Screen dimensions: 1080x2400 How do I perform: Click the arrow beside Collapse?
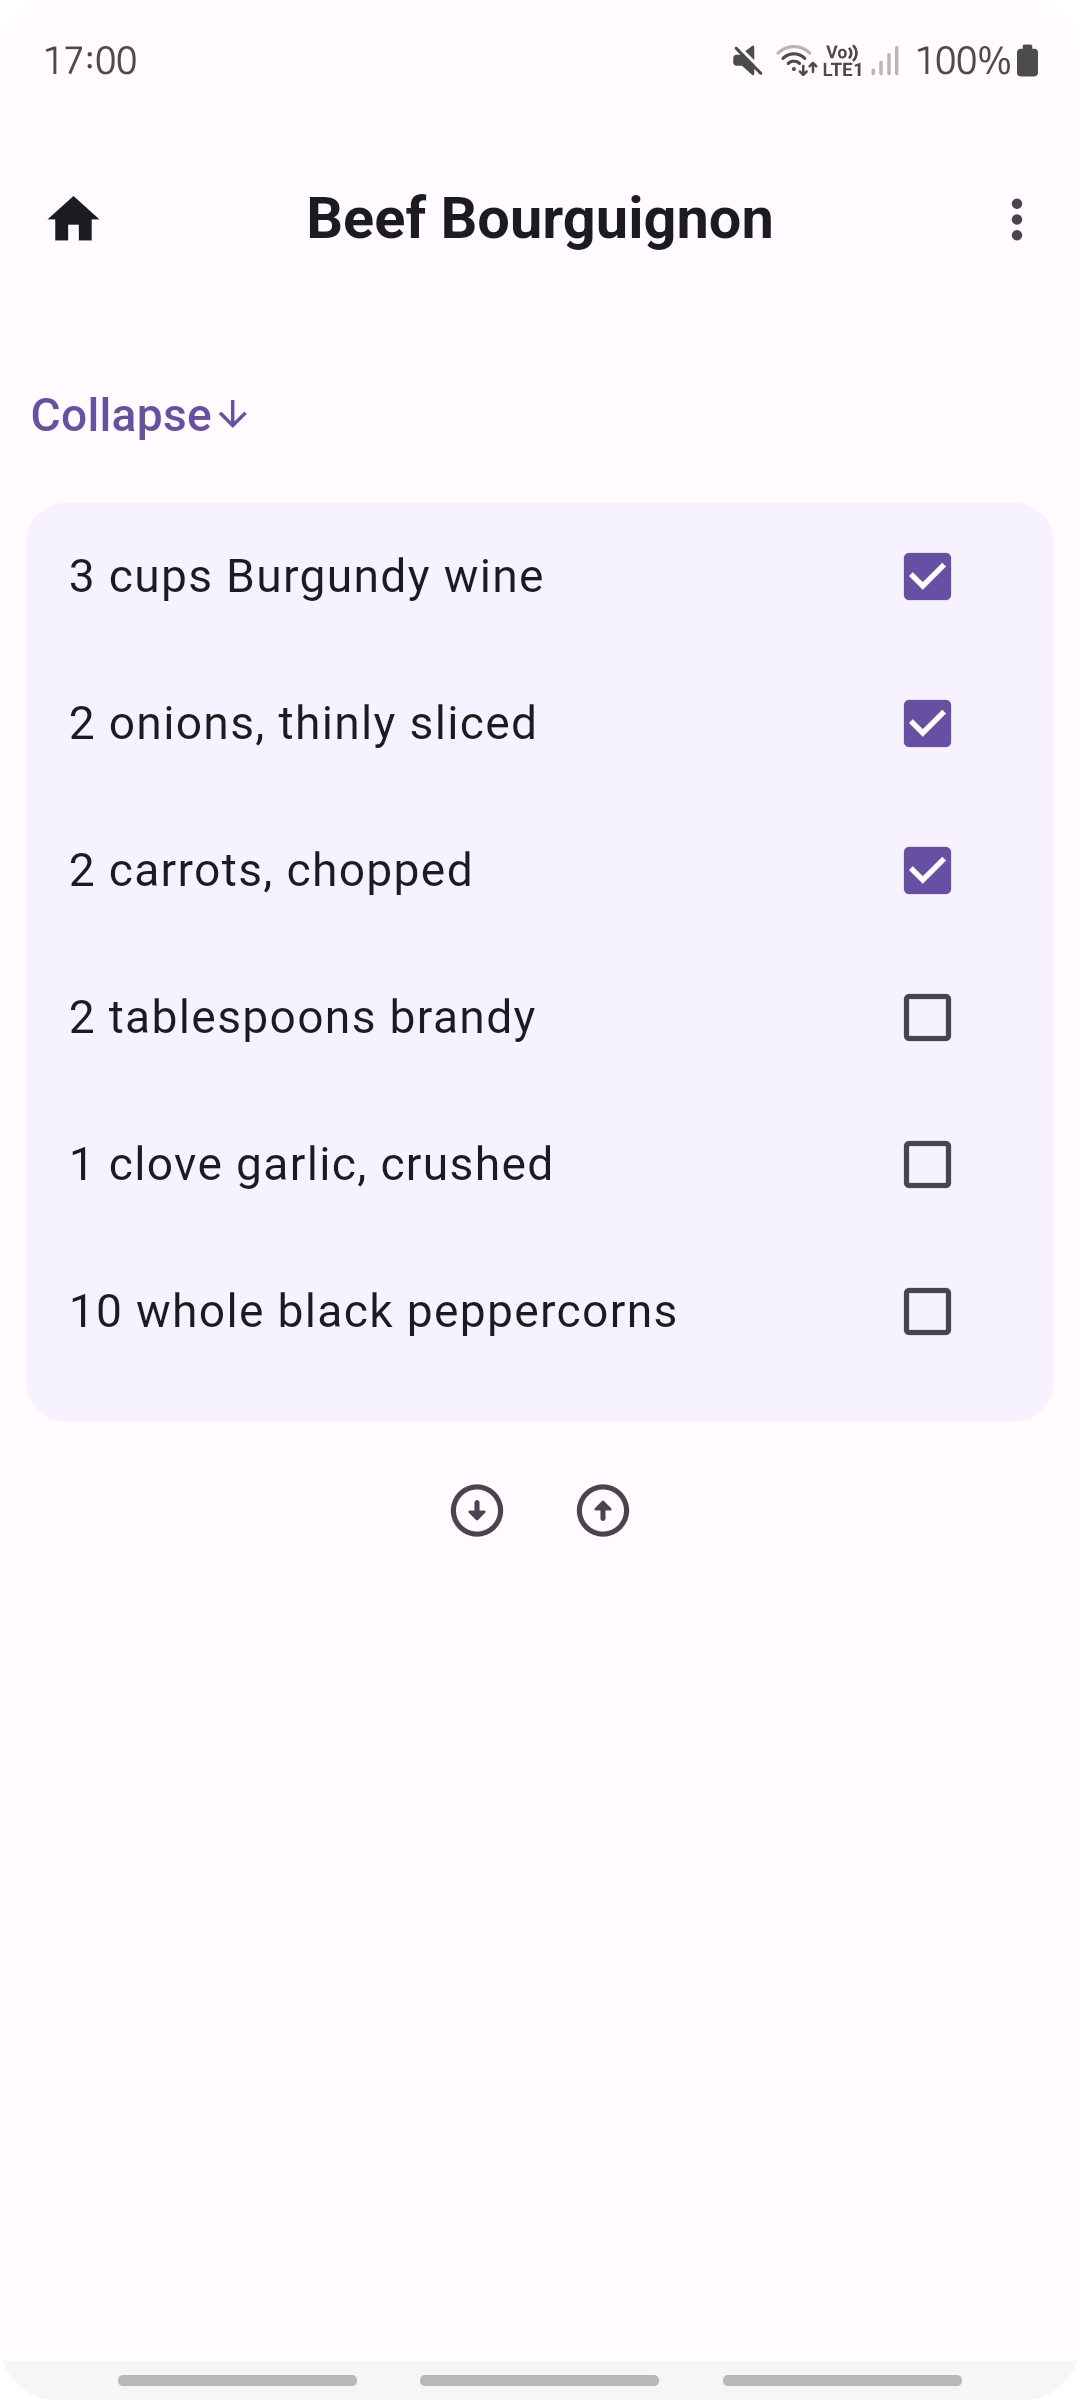tap(233, 415)
